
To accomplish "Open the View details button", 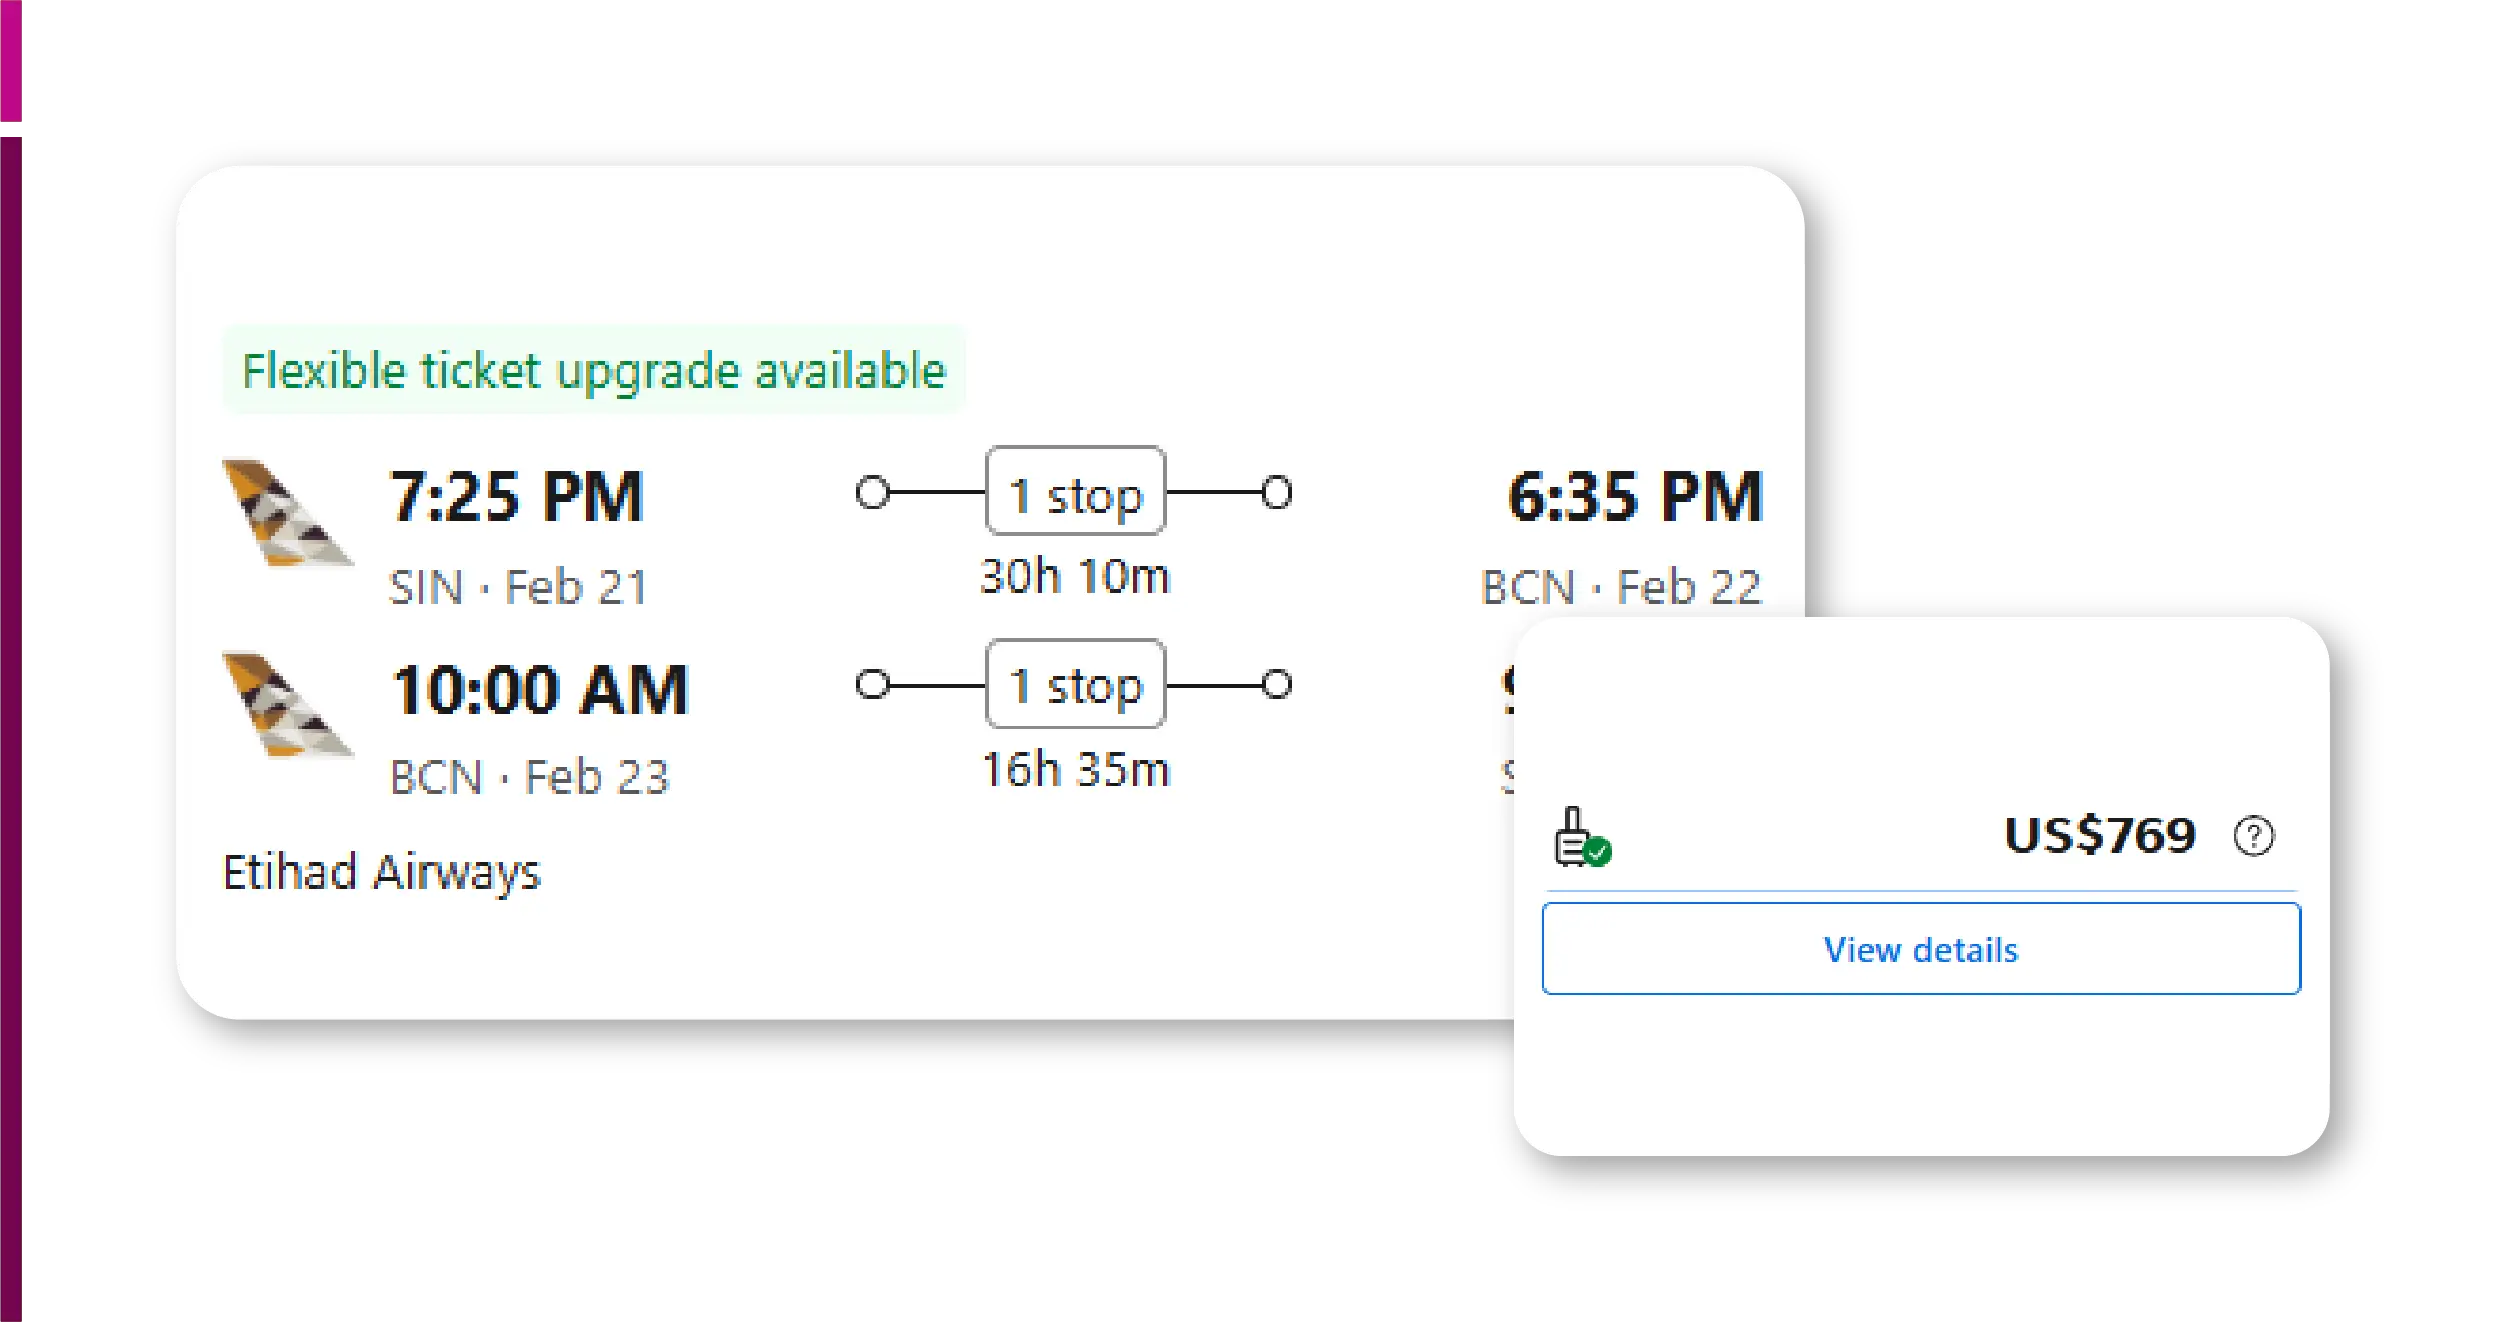I will (x=1920, y=949).
